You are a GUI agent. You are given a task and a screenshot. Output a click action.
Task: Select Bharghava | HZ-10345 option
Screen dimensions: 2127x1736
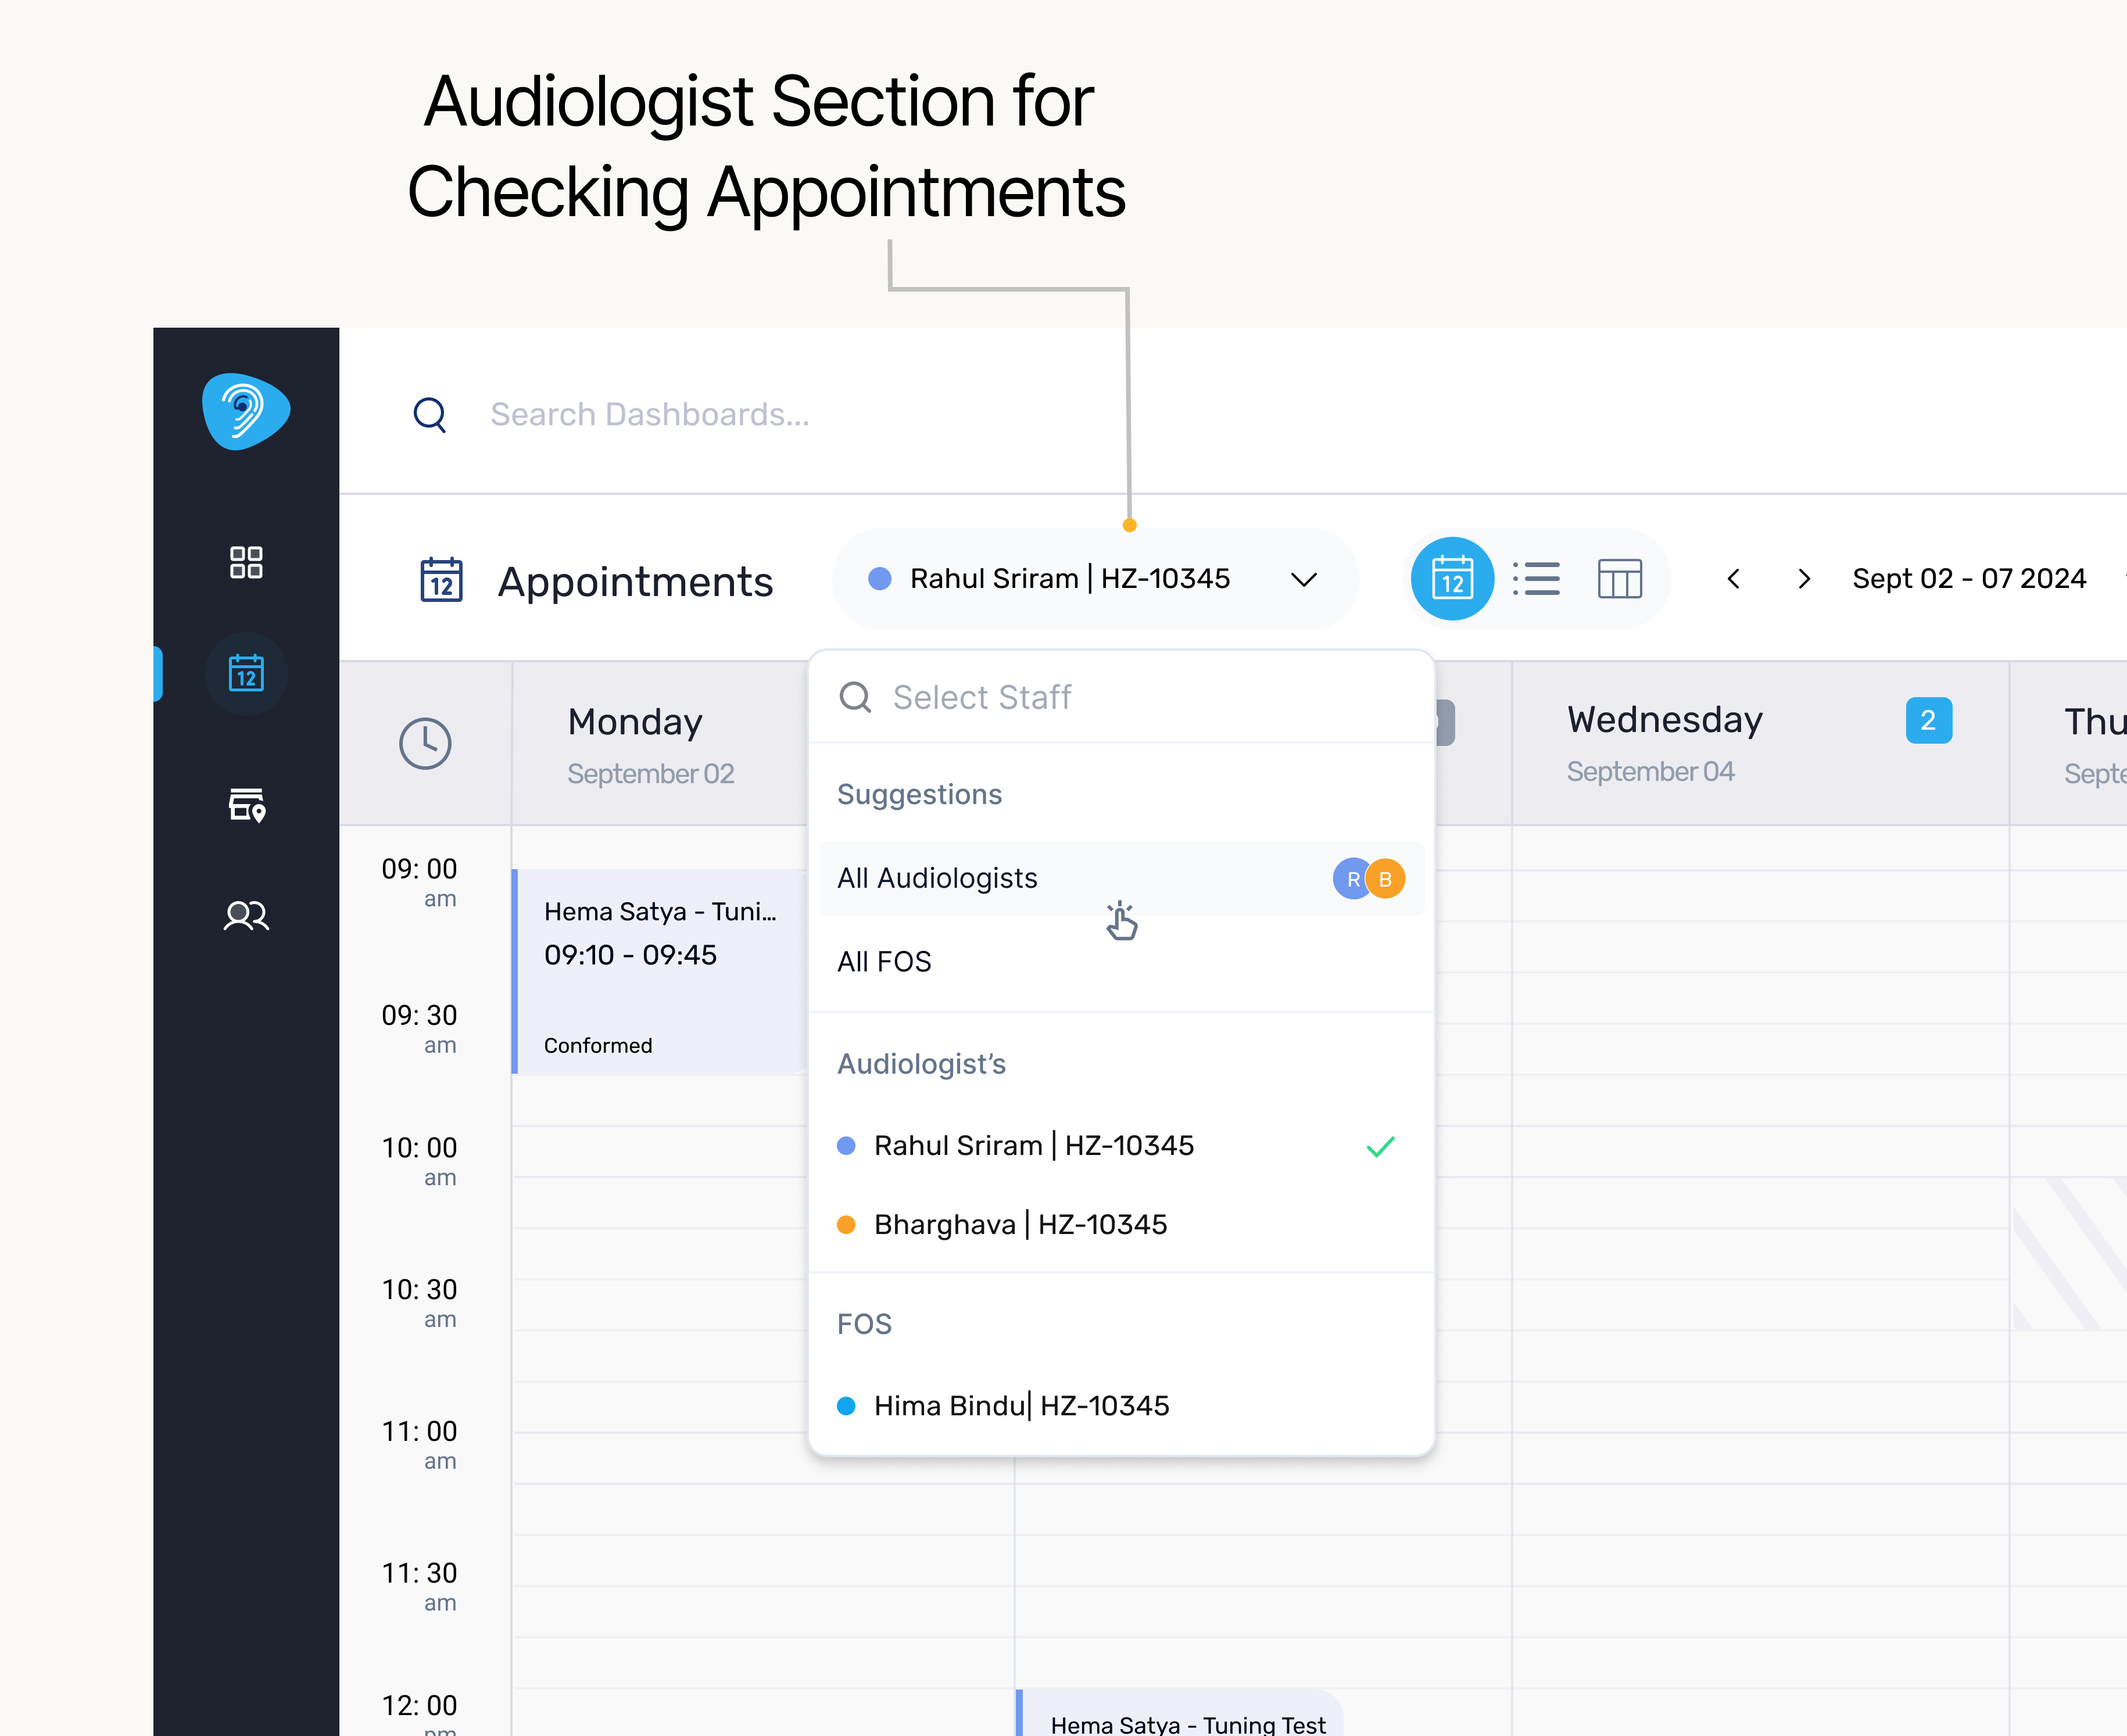point(1121,1225)
